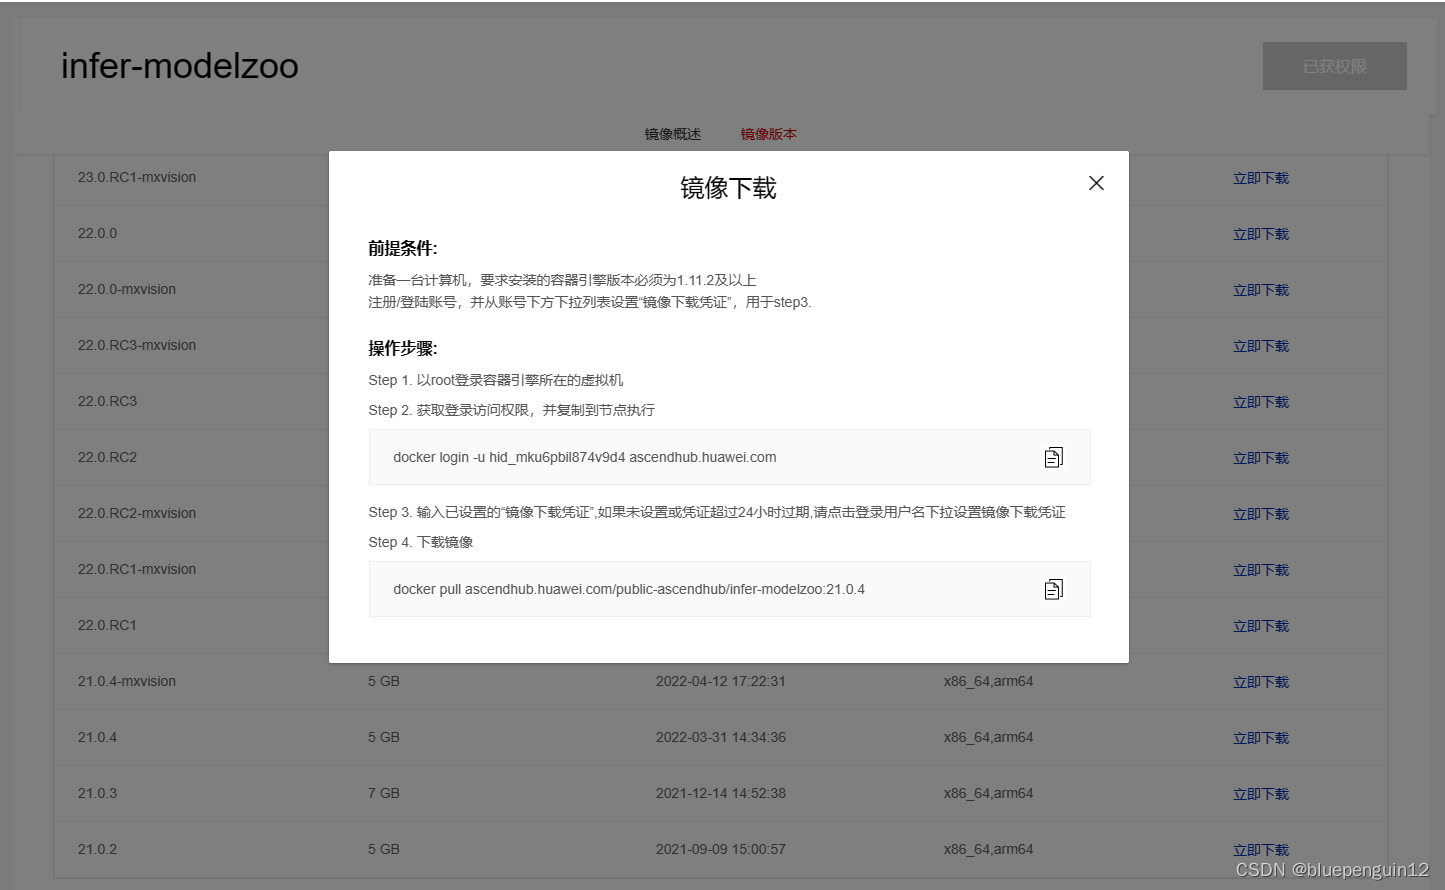Viewport: 1445px width, 890px height.
Task: Click the infer-modelzoo page title
Action: pos(180,66)
